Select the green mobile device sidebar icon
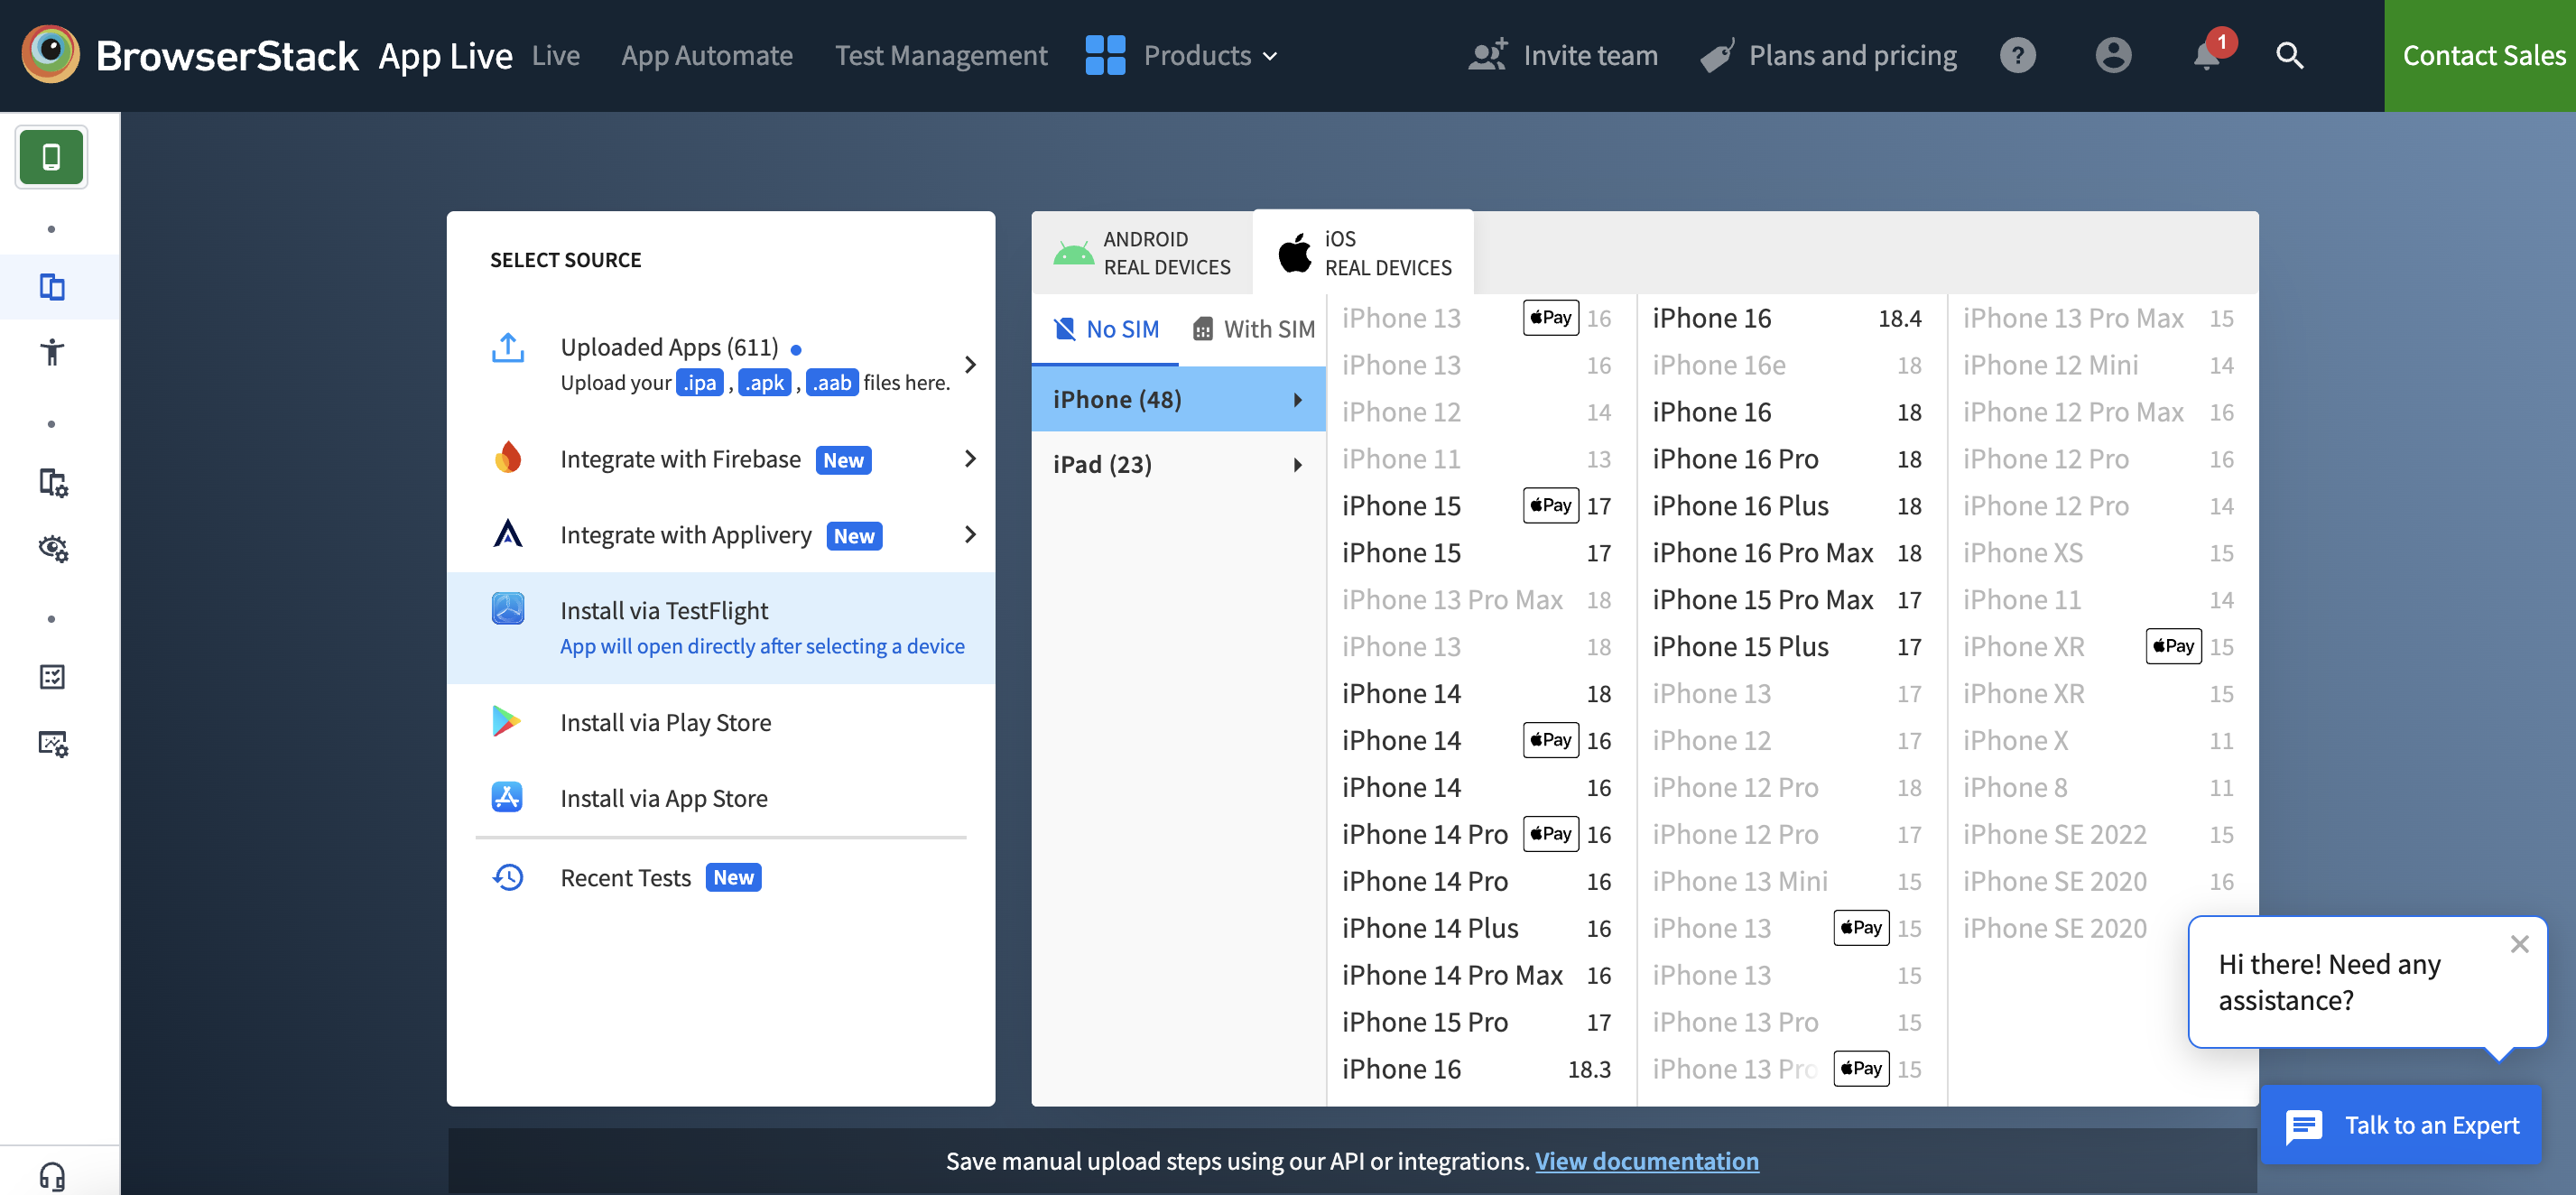 click(51, 157)
